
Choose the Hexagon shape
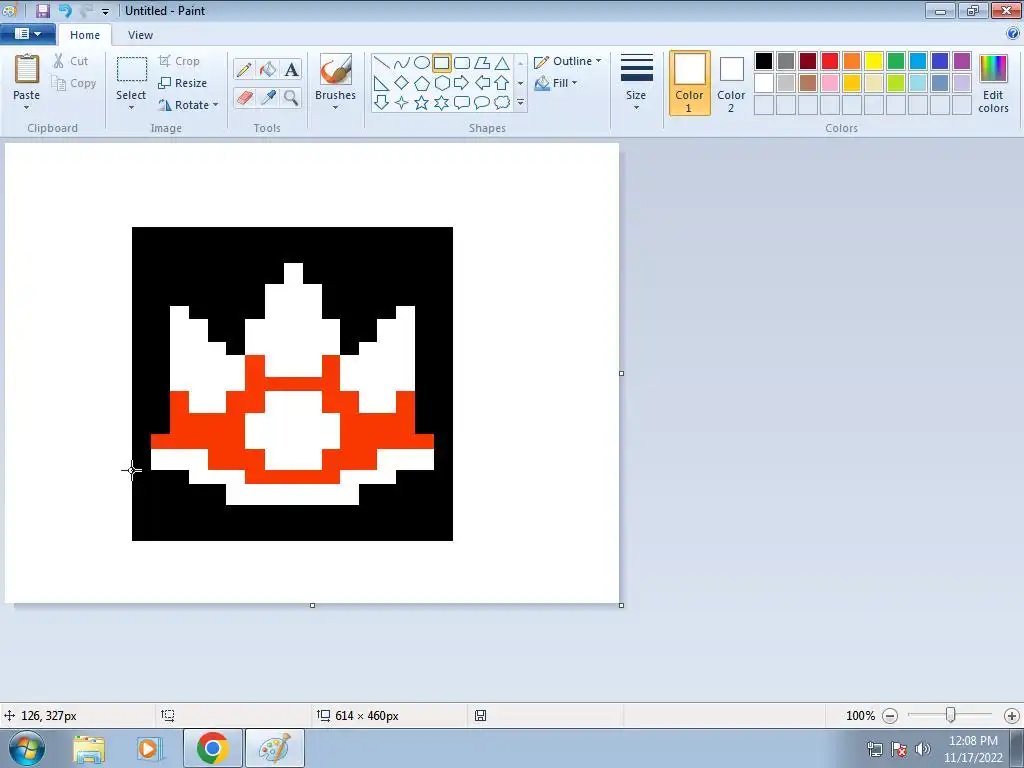click(x=441, y=83)
